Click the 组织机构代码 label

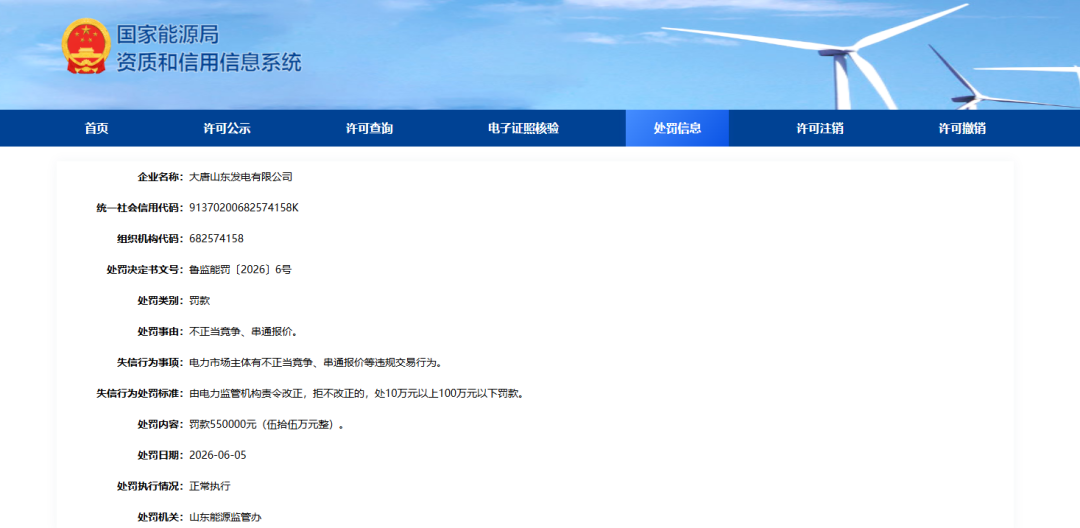150,239
